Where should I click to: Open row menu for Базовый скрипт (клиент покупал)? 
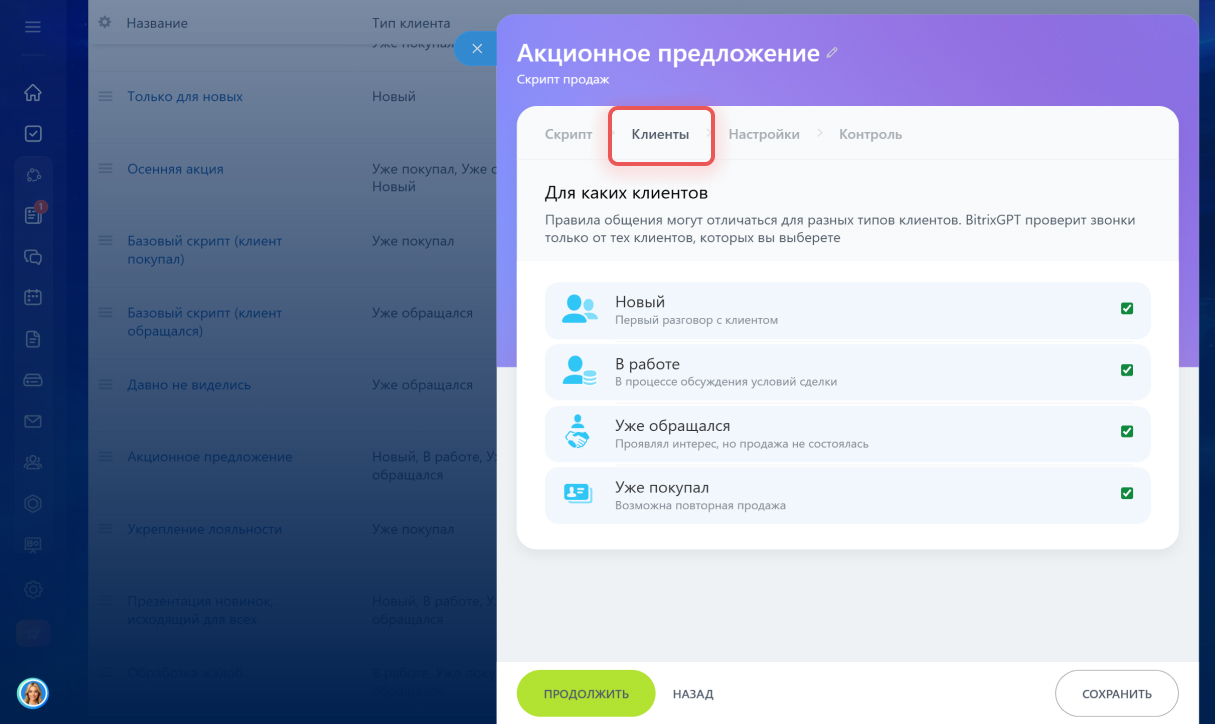click(x=104, y=241)
